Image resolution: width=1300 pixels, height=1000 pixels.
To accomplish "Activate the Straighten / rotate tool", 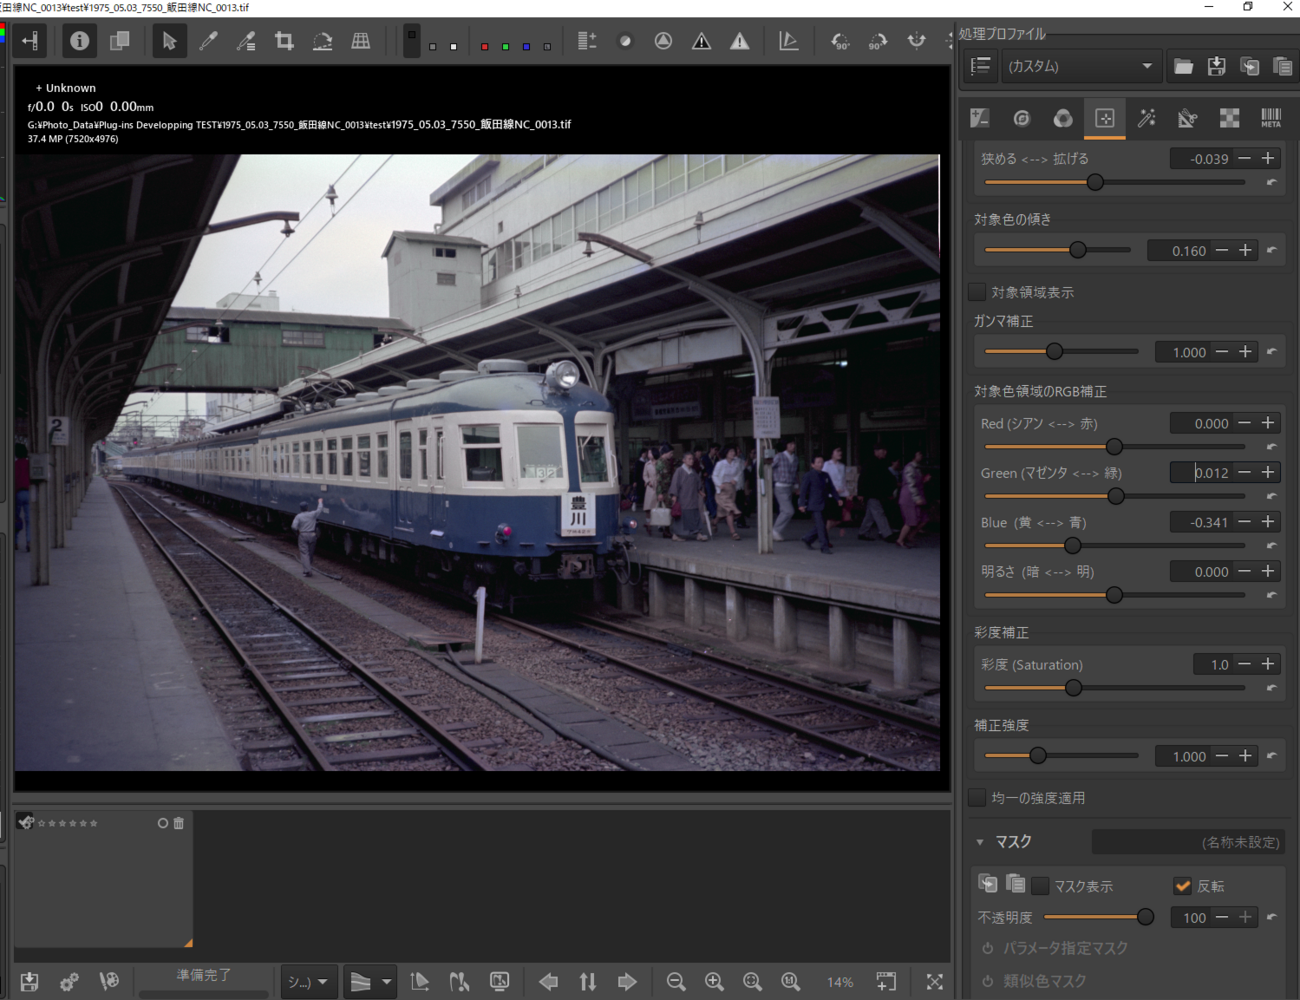I will click(x=322, y=41).
